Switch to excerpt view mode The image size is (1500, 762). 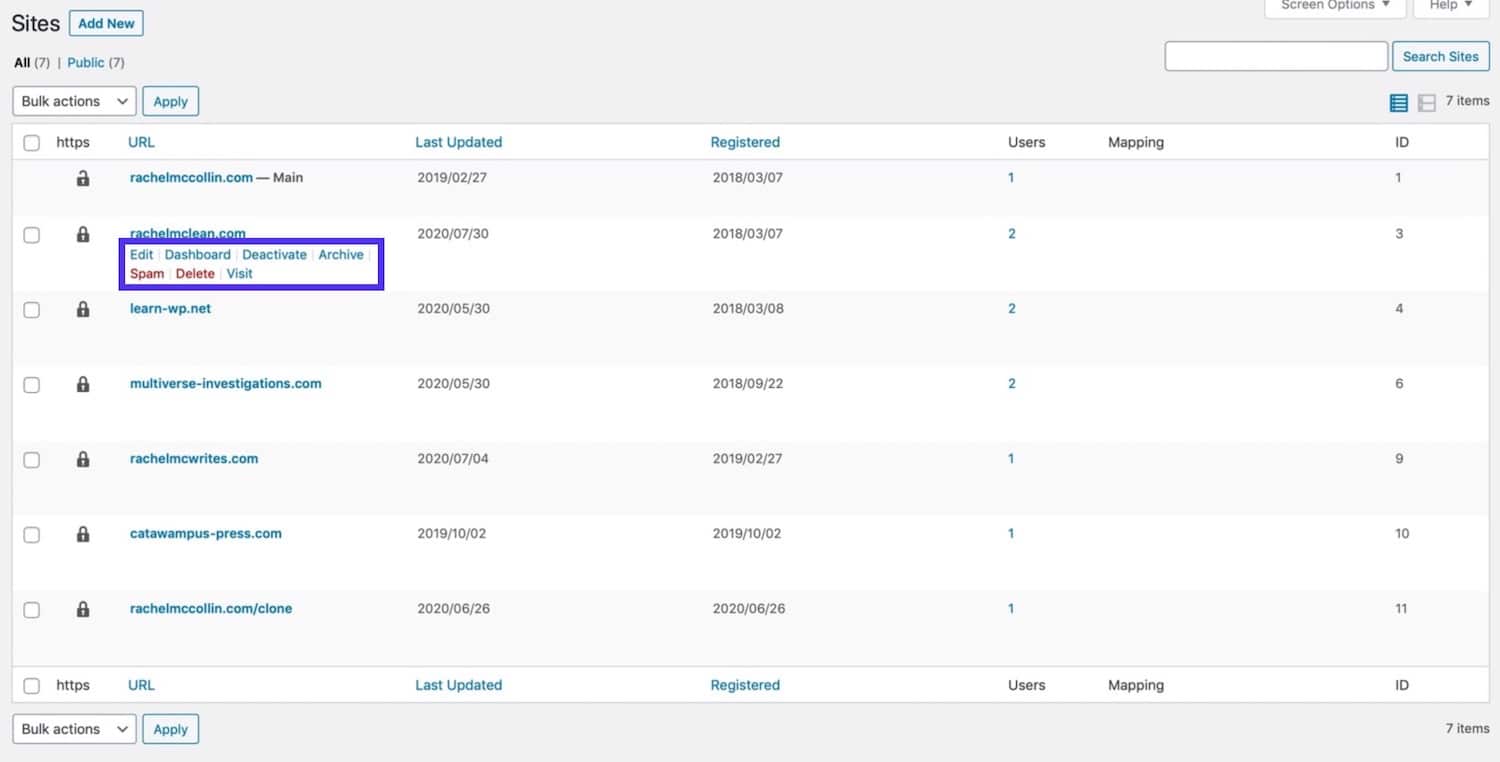1426,102
